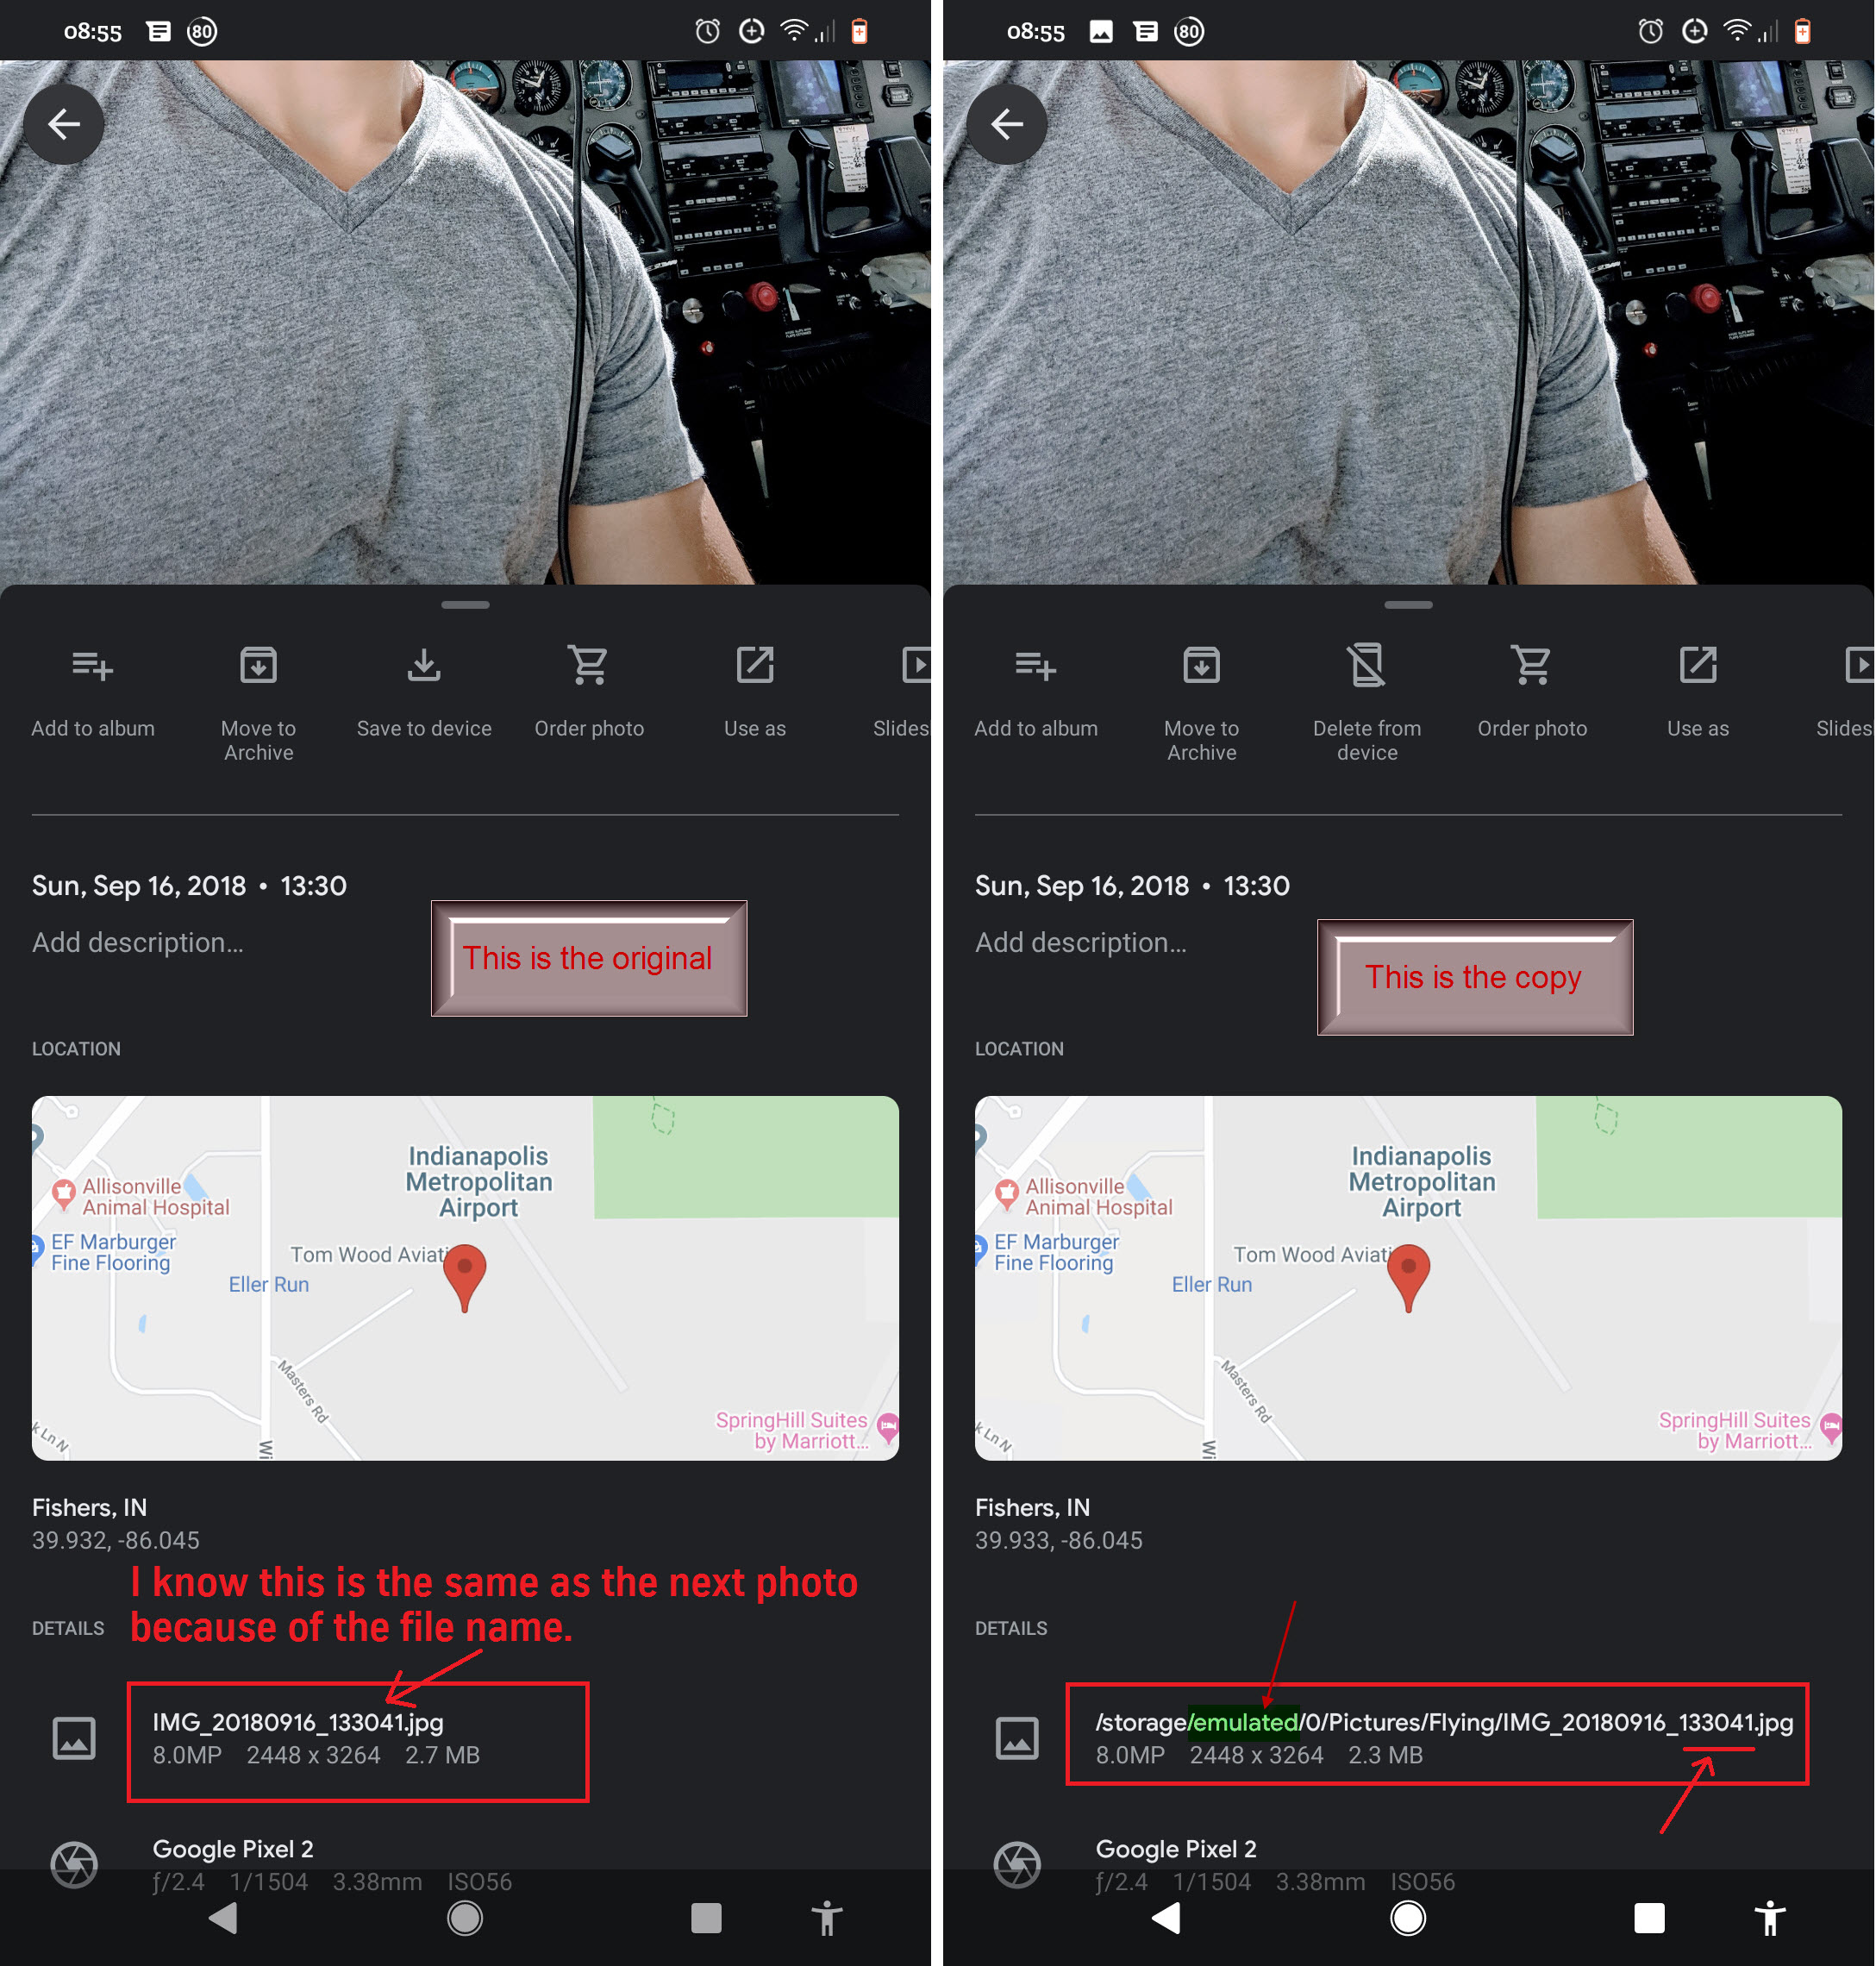Select Add description field (right panel)

(1086, 944)
